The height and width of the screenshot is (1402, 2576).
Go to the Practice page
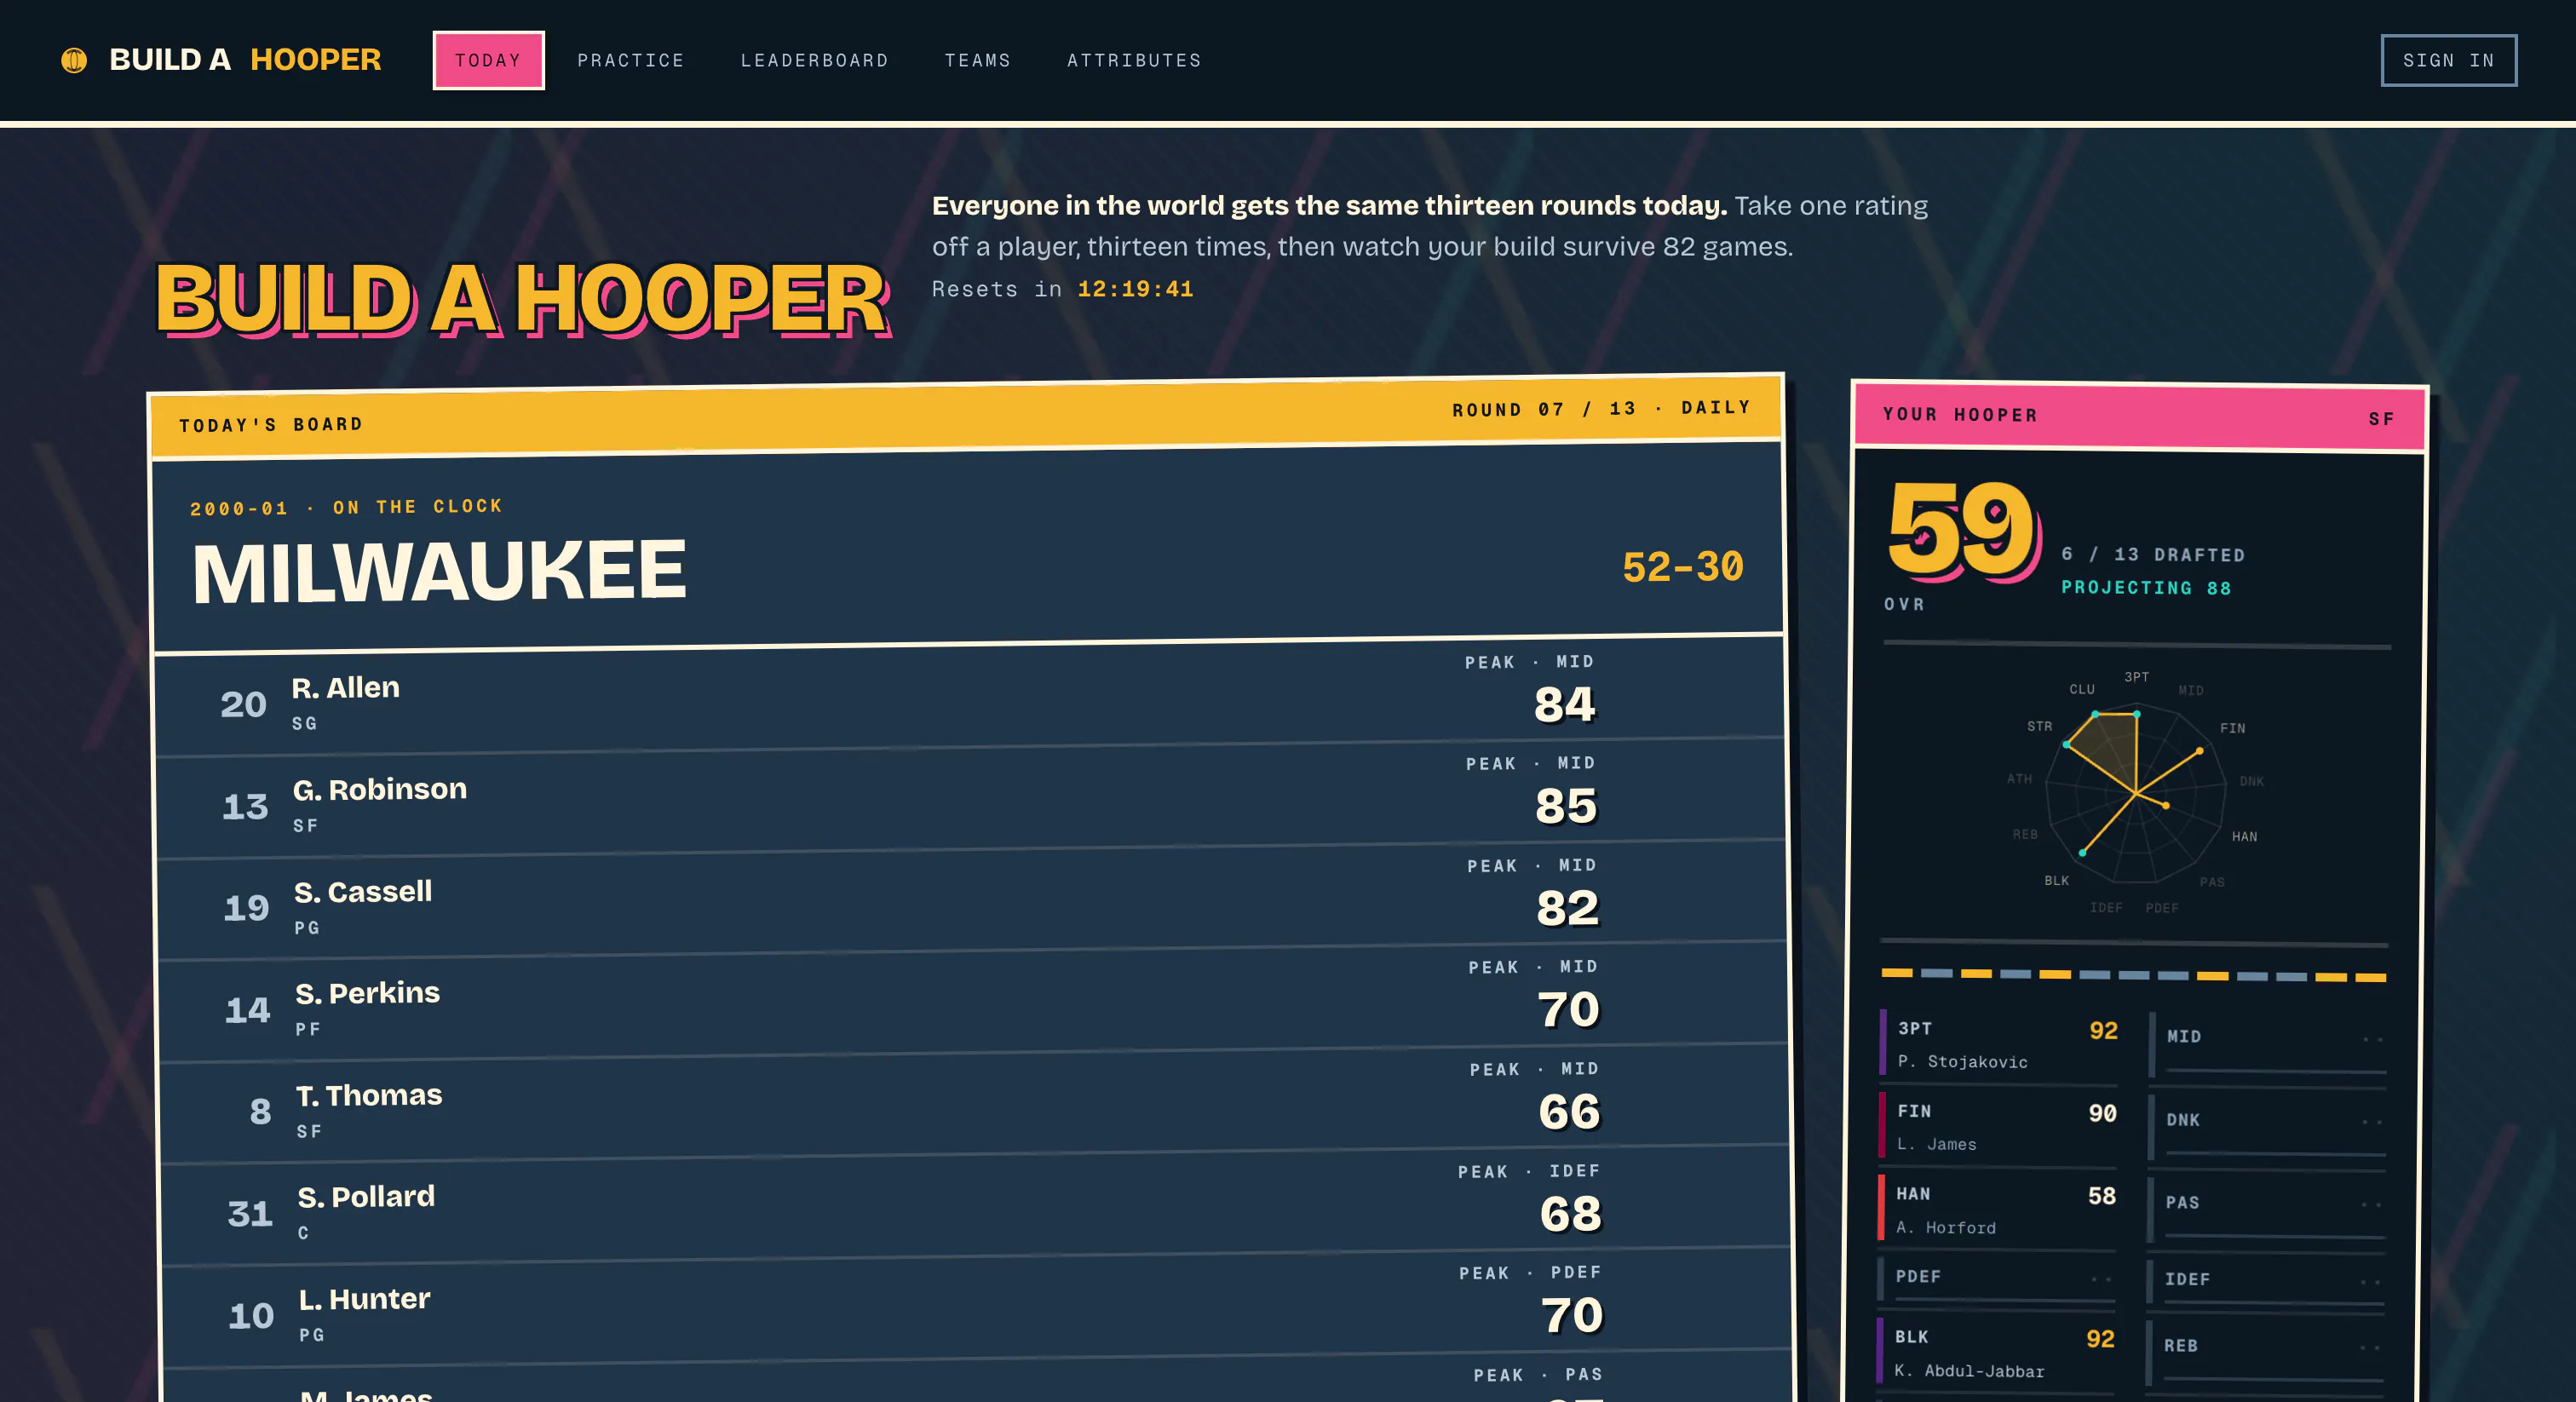click(631, 60)
